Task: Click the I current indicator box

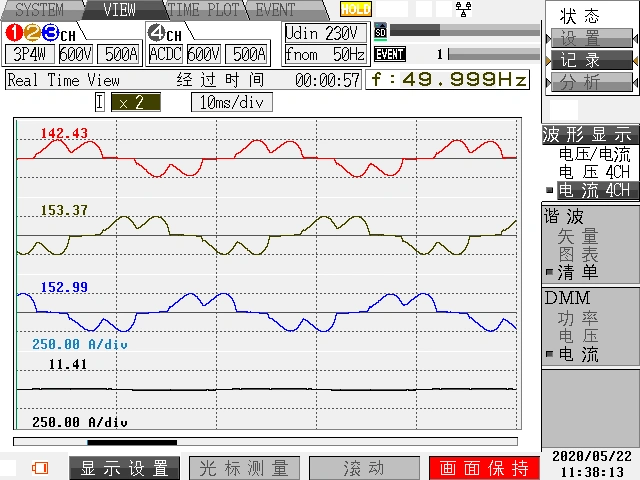Action: 100,102
